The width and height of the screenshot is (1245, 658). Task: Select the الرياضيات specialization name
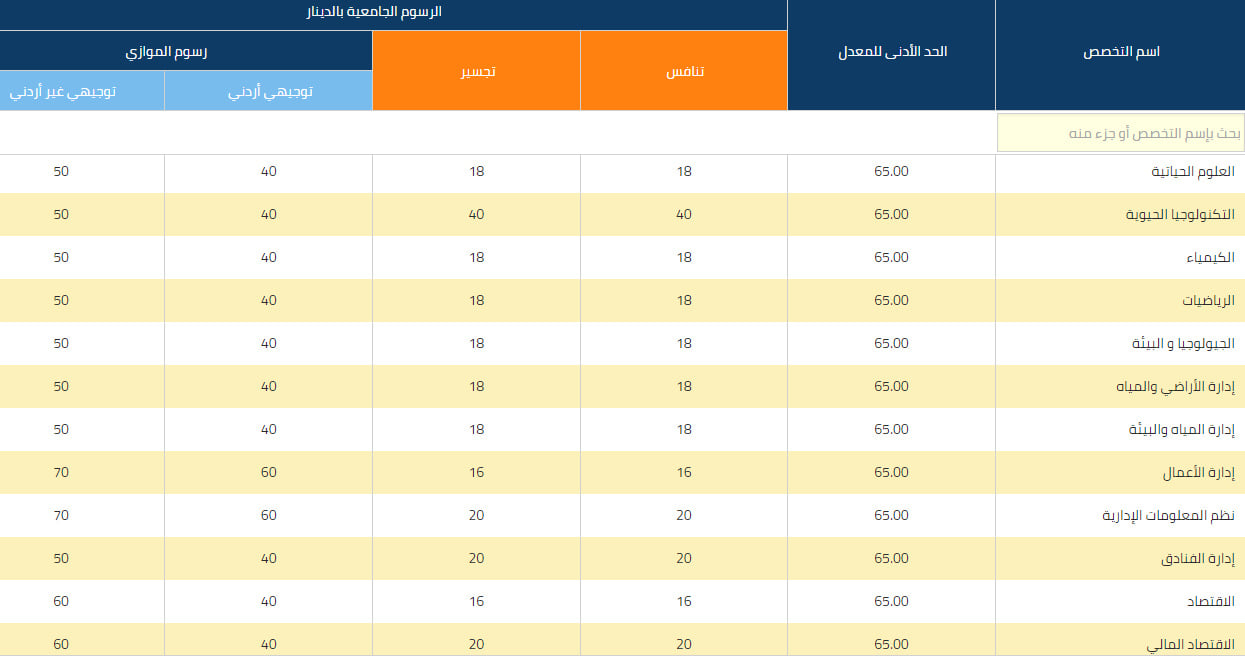[x=1209, y=301]
